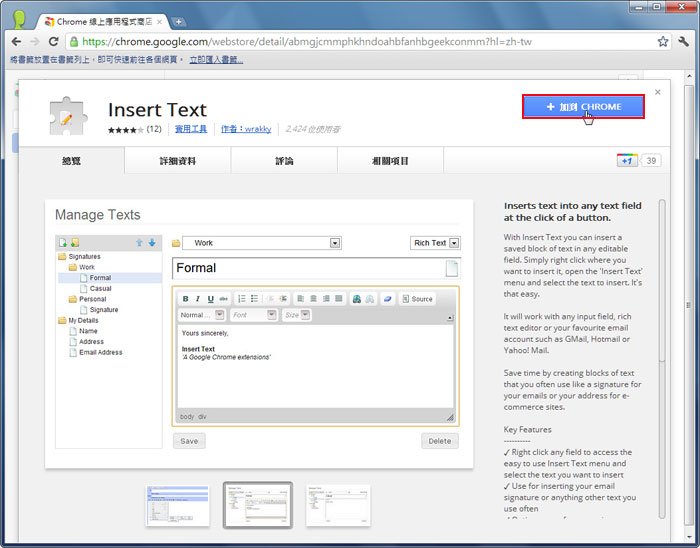Click the page scrollbar down arrow

[x=690, y=537]
